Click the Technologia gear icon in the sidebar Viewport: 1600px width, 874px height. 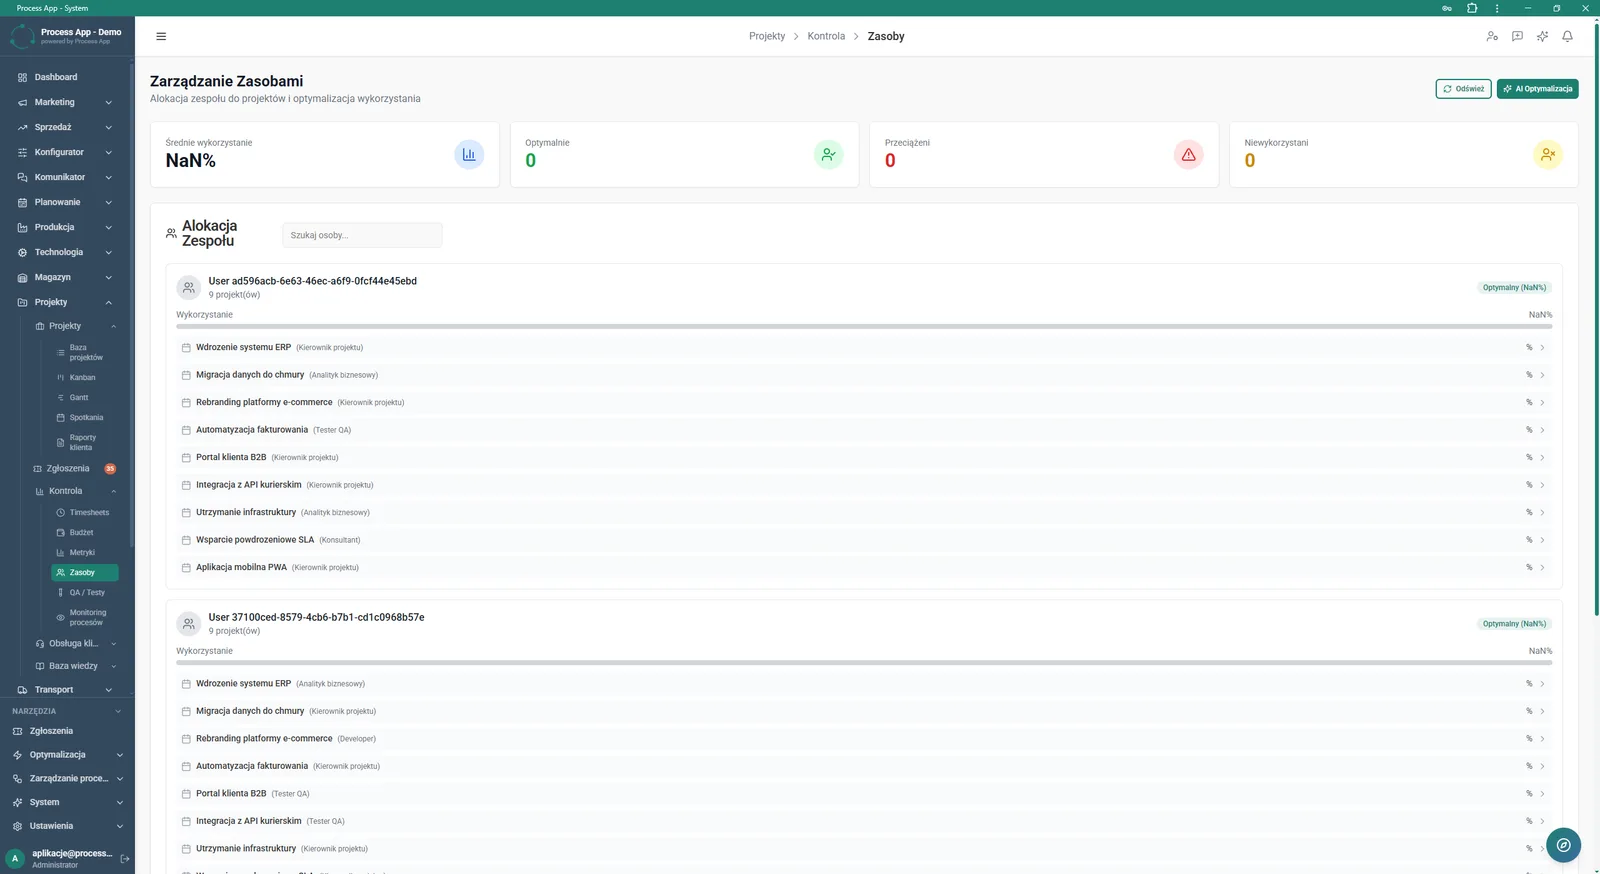click(22, 252)
